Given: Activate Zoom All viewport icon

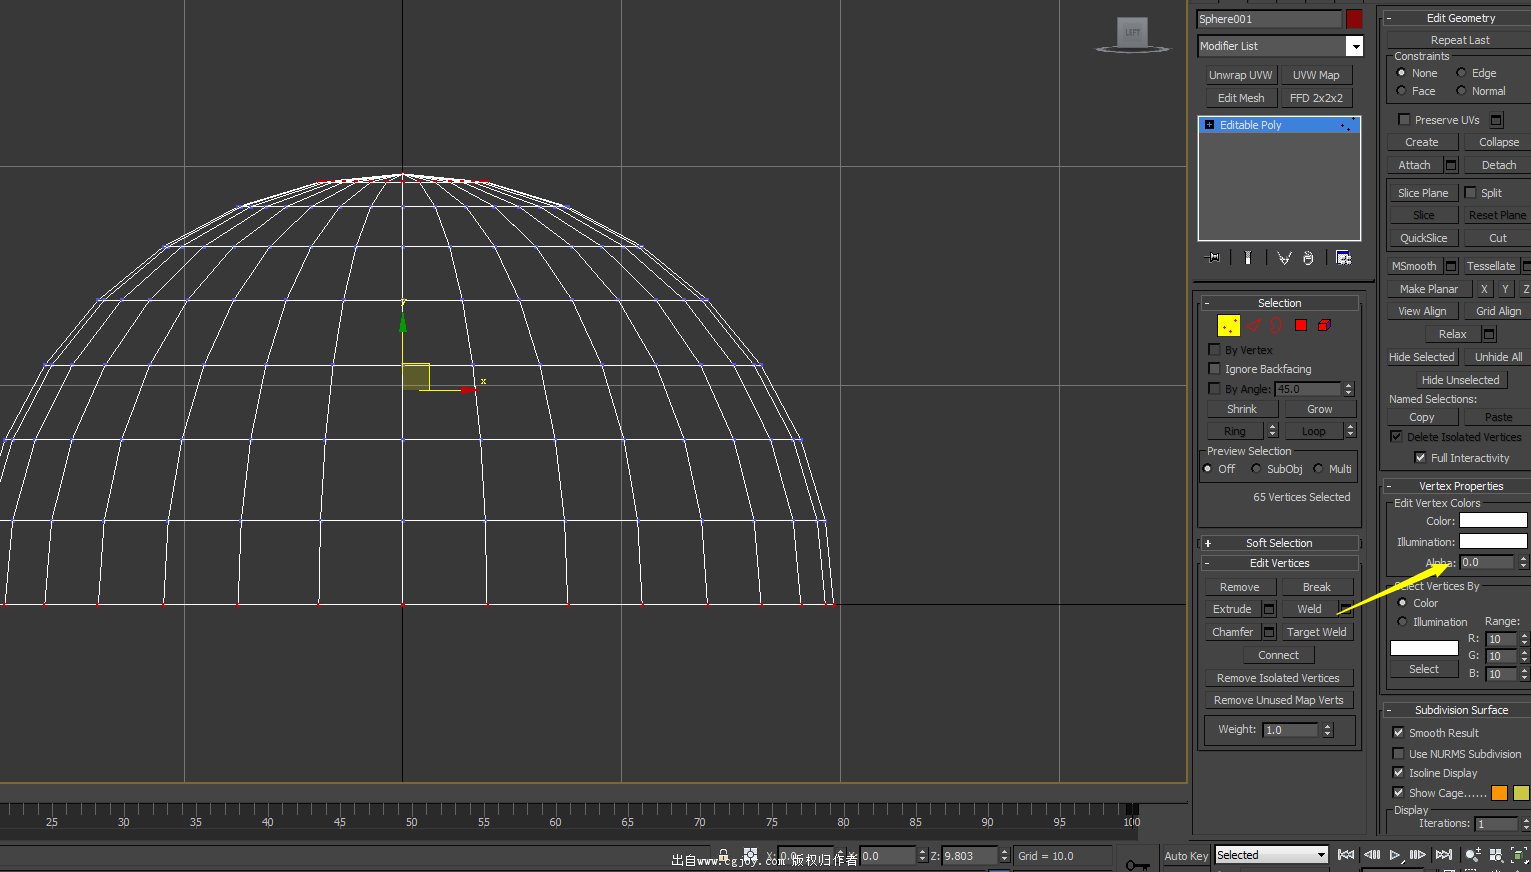Looking at the screenshot, I should point(1496,855).
